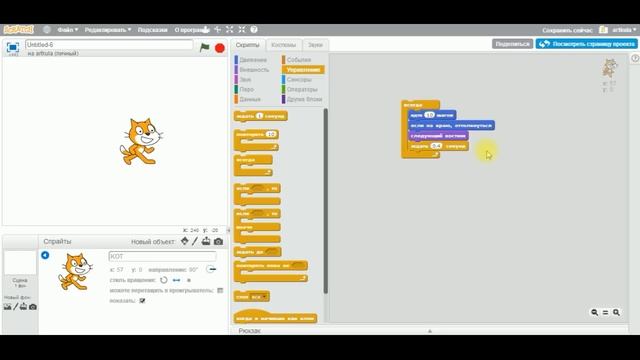Select the Движение block category
The height and width of the screenshot is (360, 640).
(x=253, y=60)
